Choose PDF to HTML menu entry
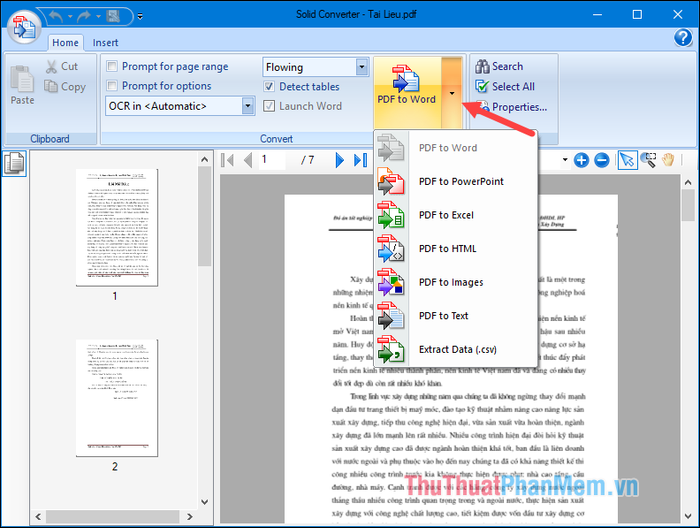Screen dimensions: 700x528 (455, 249)
